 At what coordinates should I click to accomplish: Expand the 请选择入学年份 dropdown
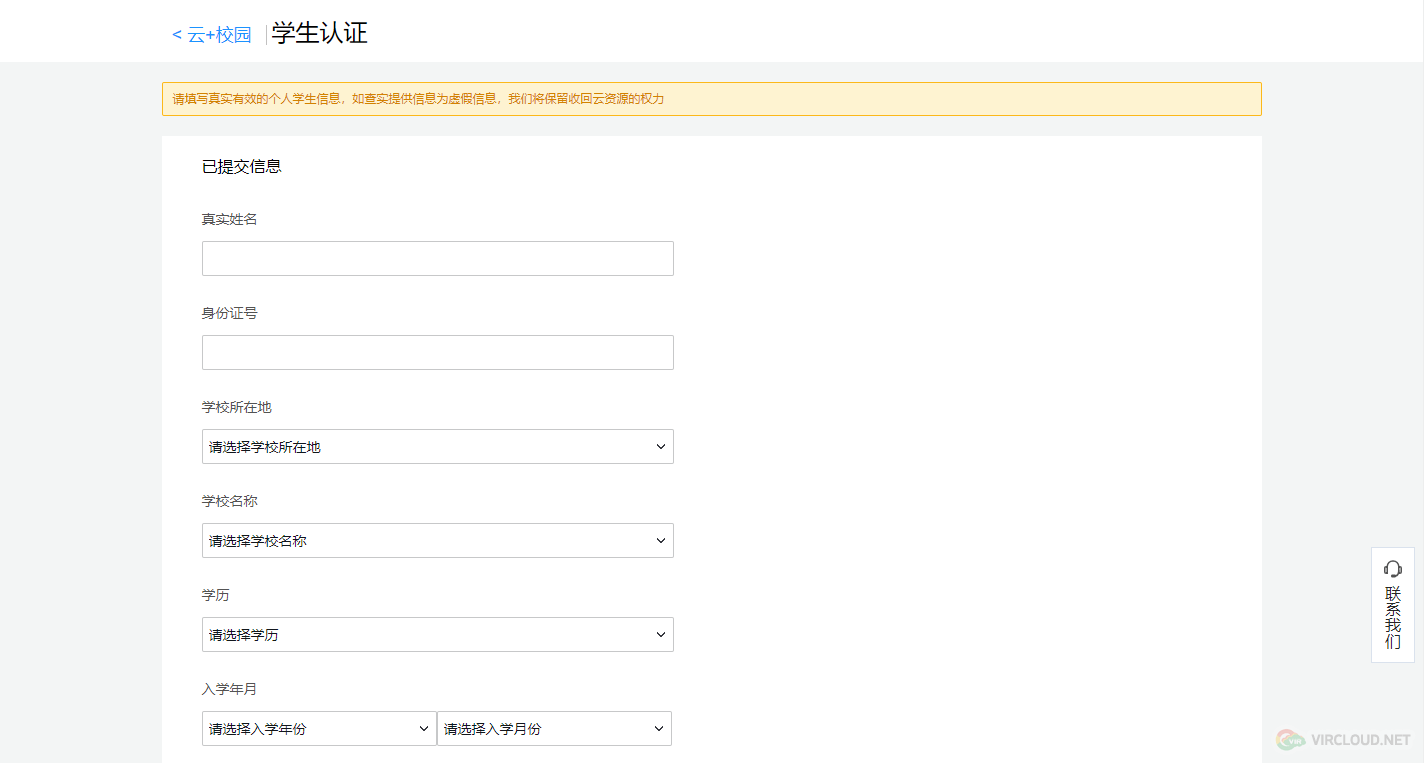tap(319, 728)
